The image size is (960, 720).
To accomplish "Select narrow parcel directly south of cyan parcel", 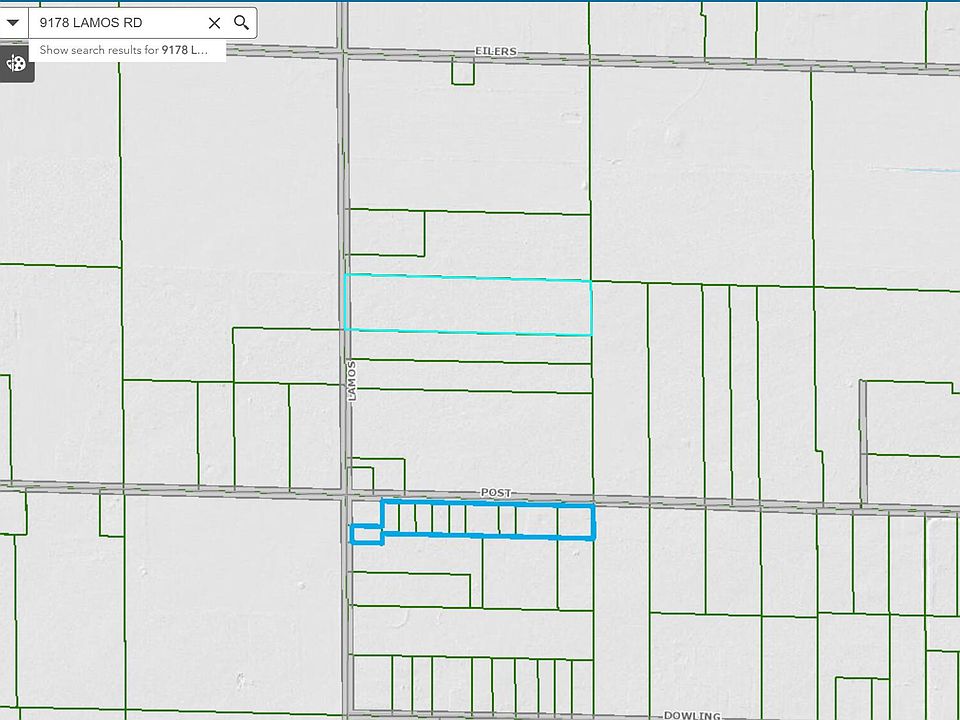I will tap(467, 347).
